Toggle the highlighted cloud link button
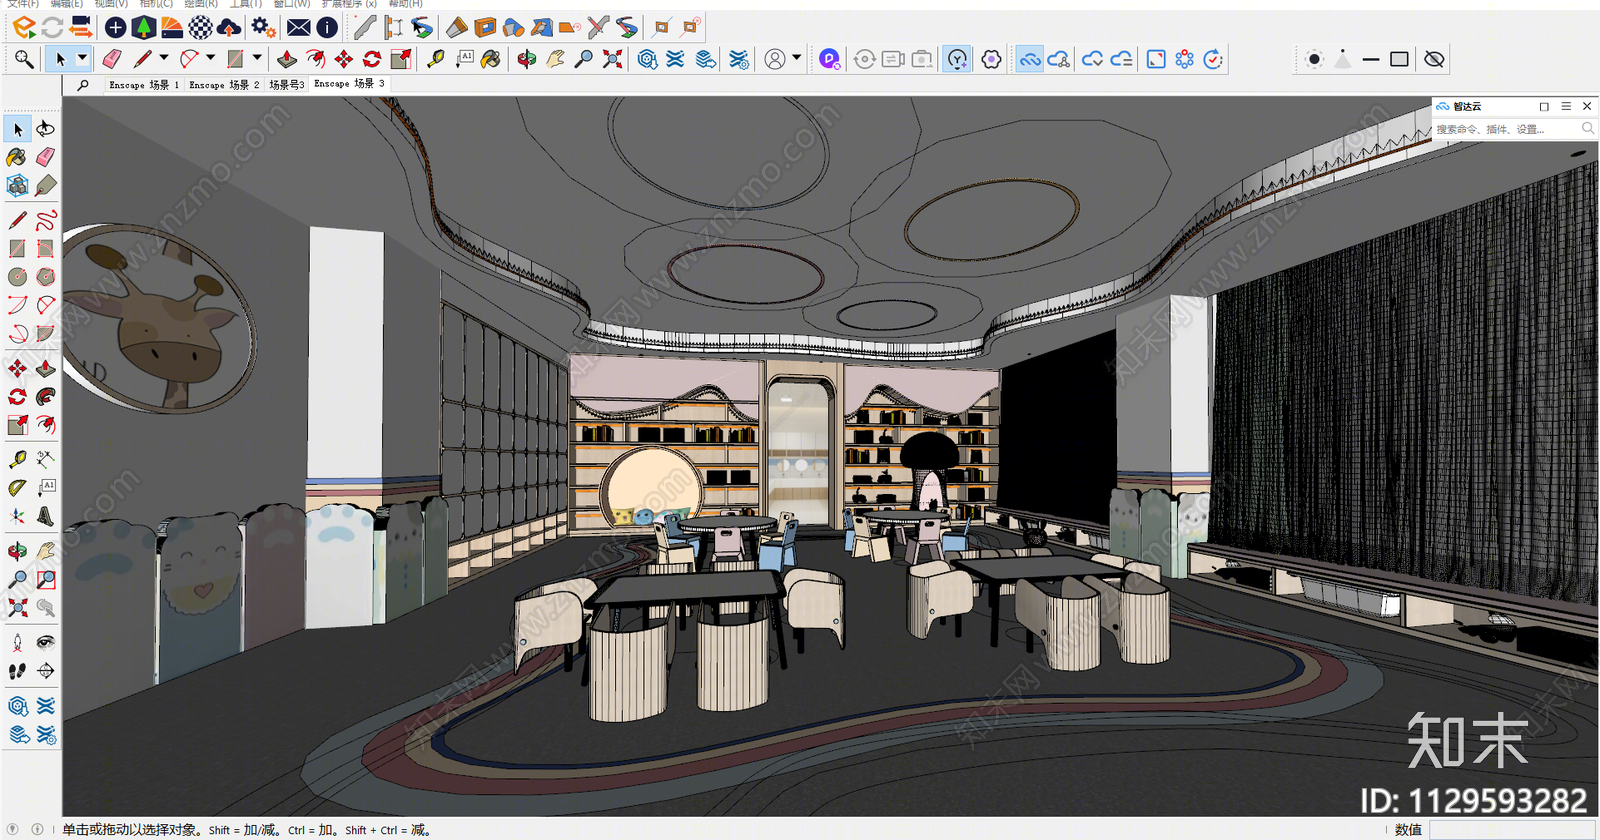 [x=1030, y=59]
